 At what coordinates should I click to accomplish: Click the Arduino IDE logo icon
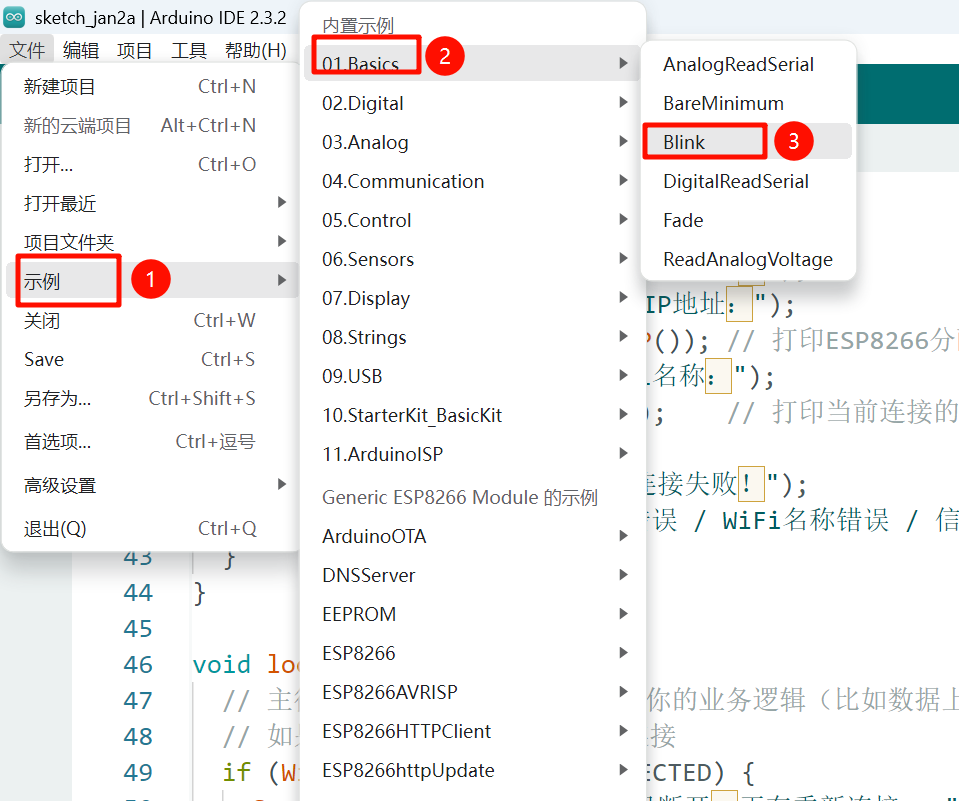click(x=14, y=17)
